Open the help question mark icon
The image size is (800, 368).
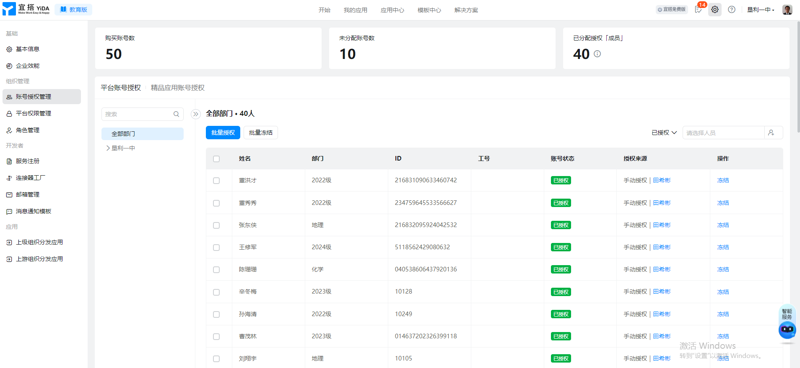(732, 10)
